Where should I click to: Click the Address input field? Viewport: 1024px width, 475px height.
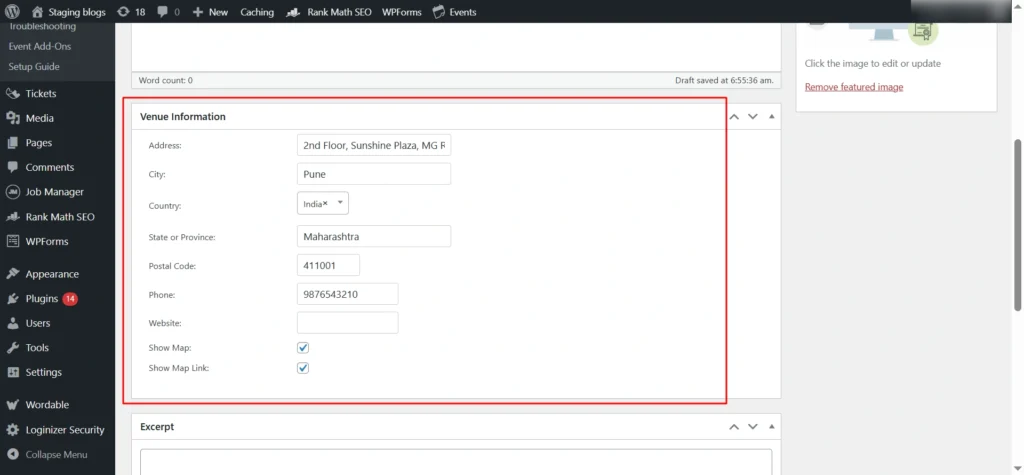(x=374, y=145)
